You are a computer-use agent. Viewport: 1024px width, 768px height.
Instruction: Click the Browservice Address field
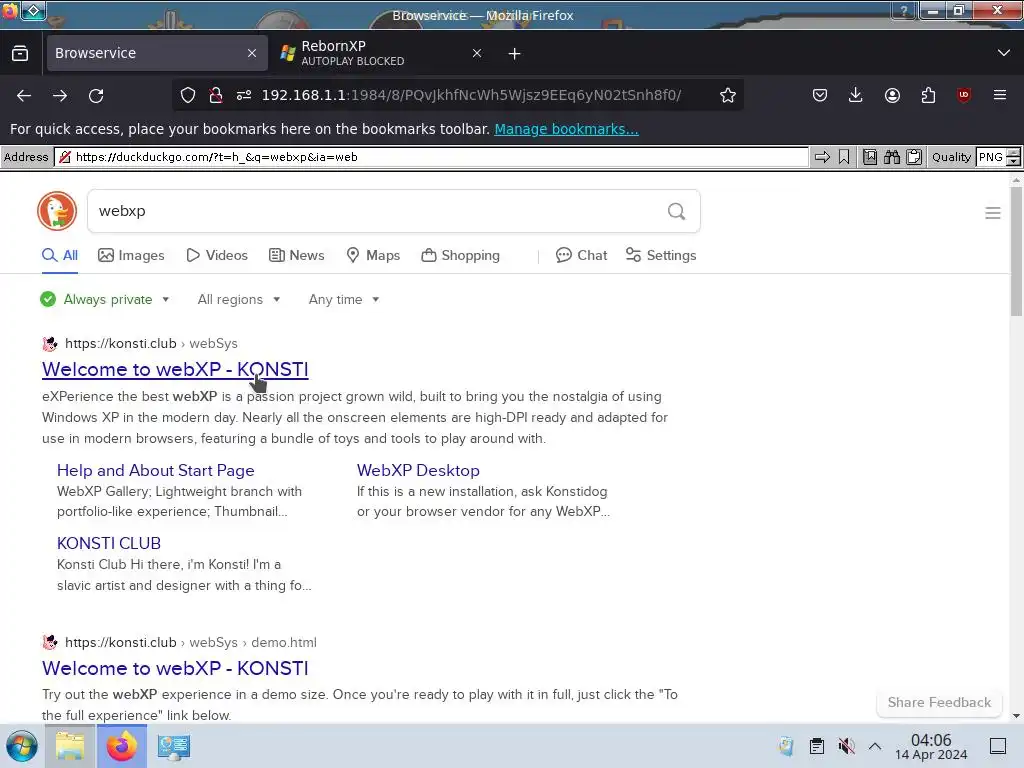(x=431, y=157)
